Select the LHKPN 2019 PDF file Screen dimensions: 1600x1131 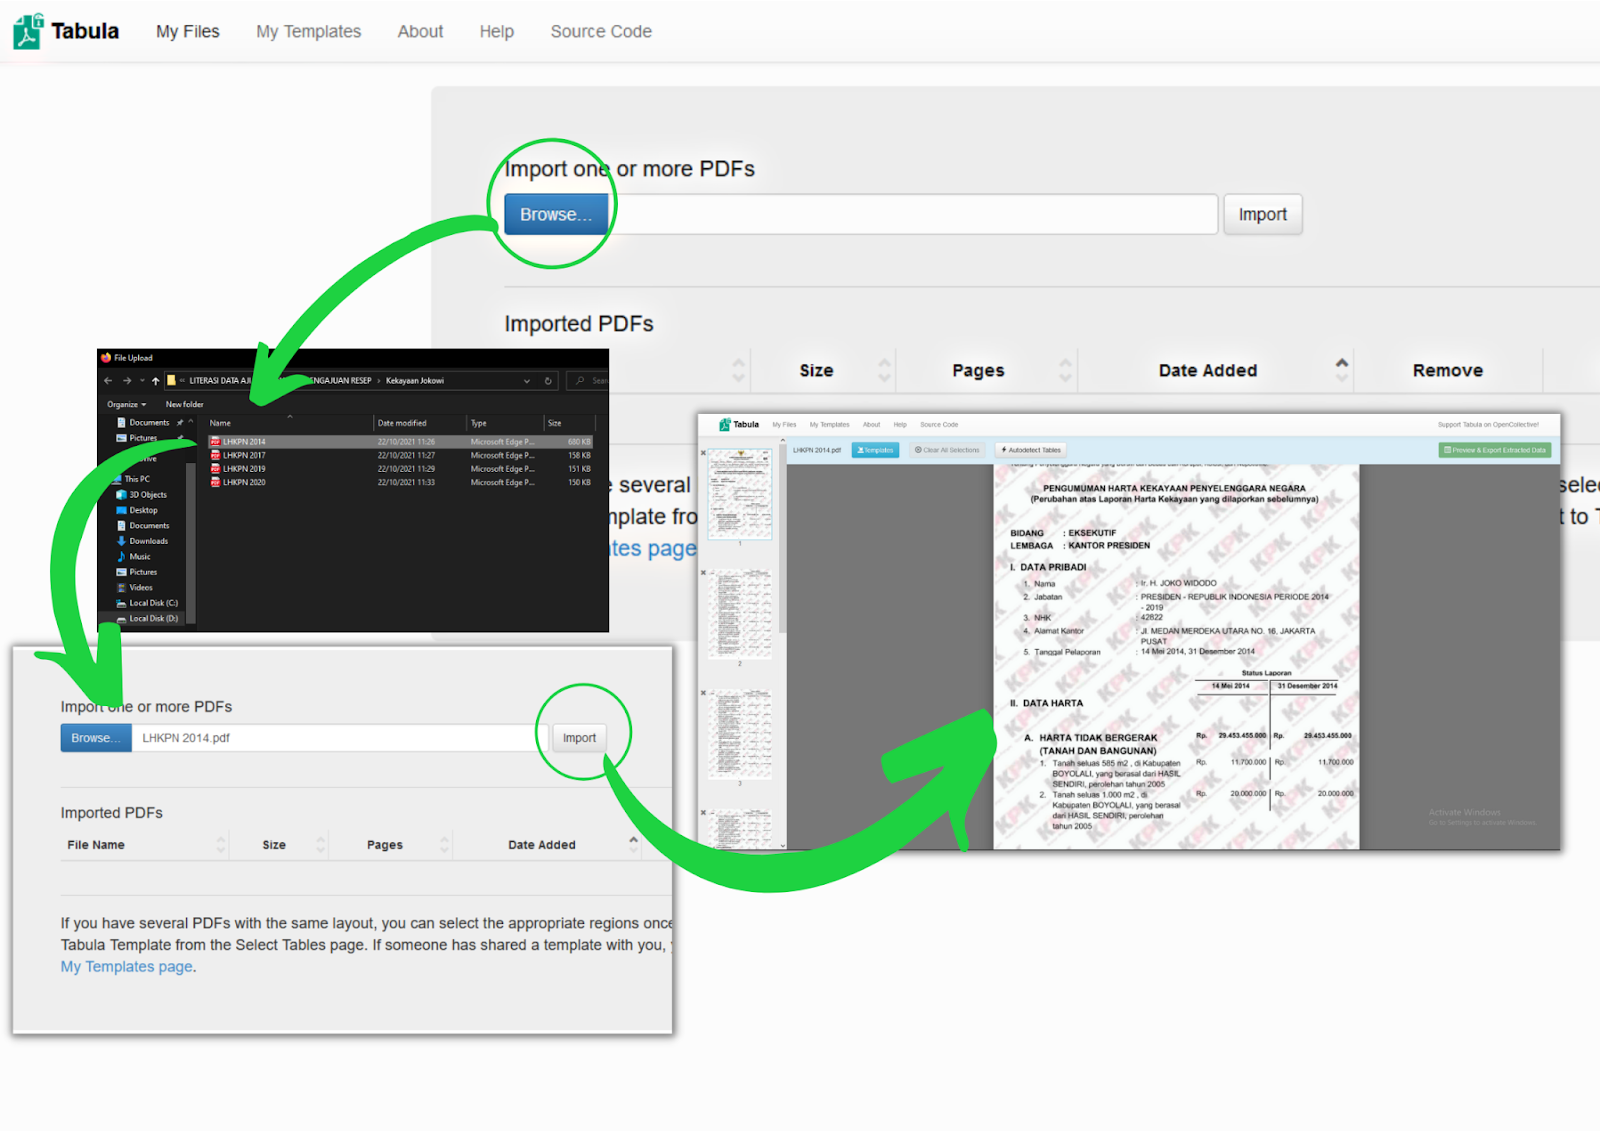(x=400, y=468)
